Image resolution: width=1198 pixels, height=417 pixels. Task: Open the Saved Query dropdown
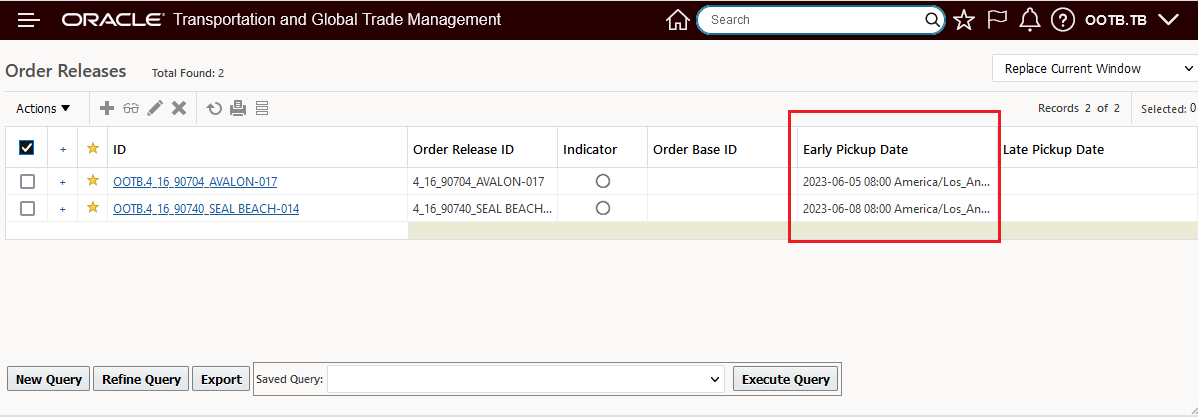tap(526, 379)
